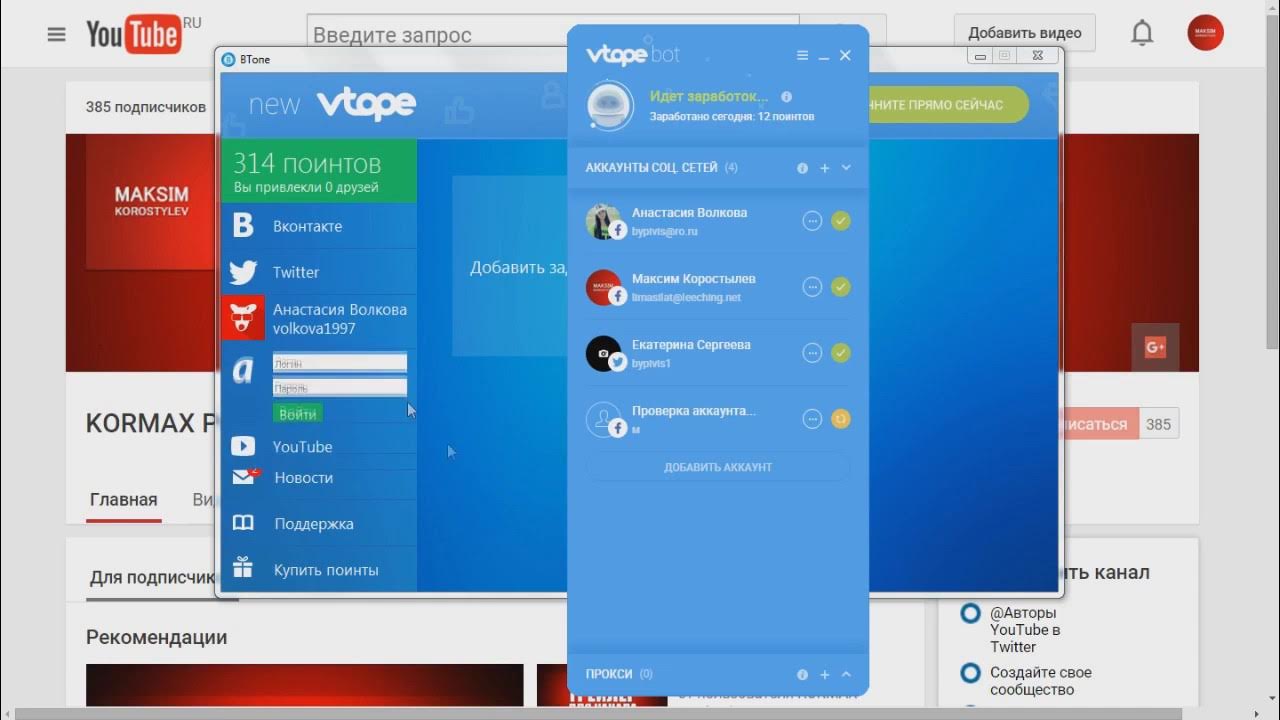Open the Twitter section in the Vtope sidebar
1280x720 pixels.
coord(319,272)
